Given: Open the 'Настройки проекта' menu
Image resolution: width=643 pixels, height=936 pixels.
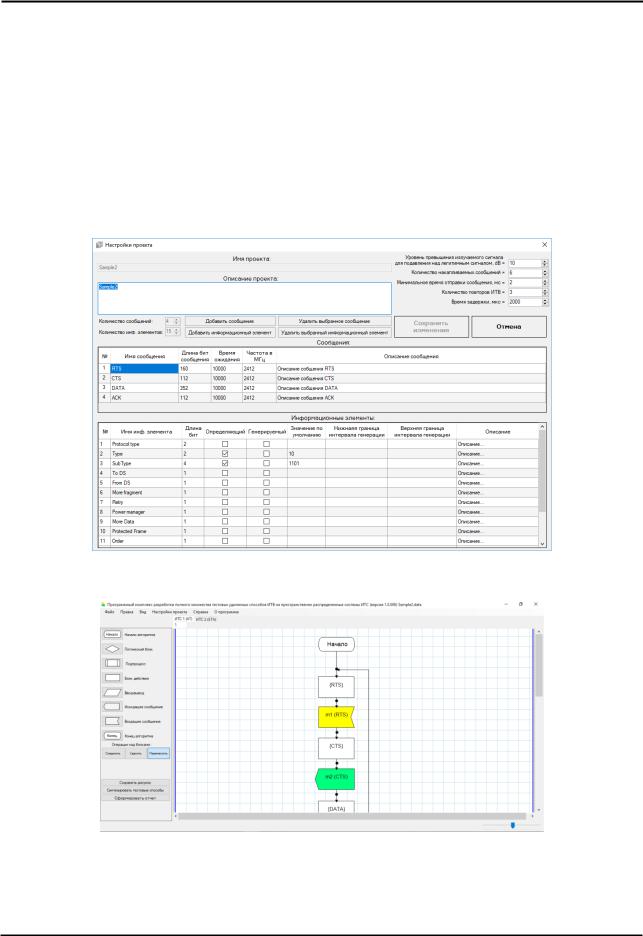Looking at the screenshot, I should pos(170,612).
